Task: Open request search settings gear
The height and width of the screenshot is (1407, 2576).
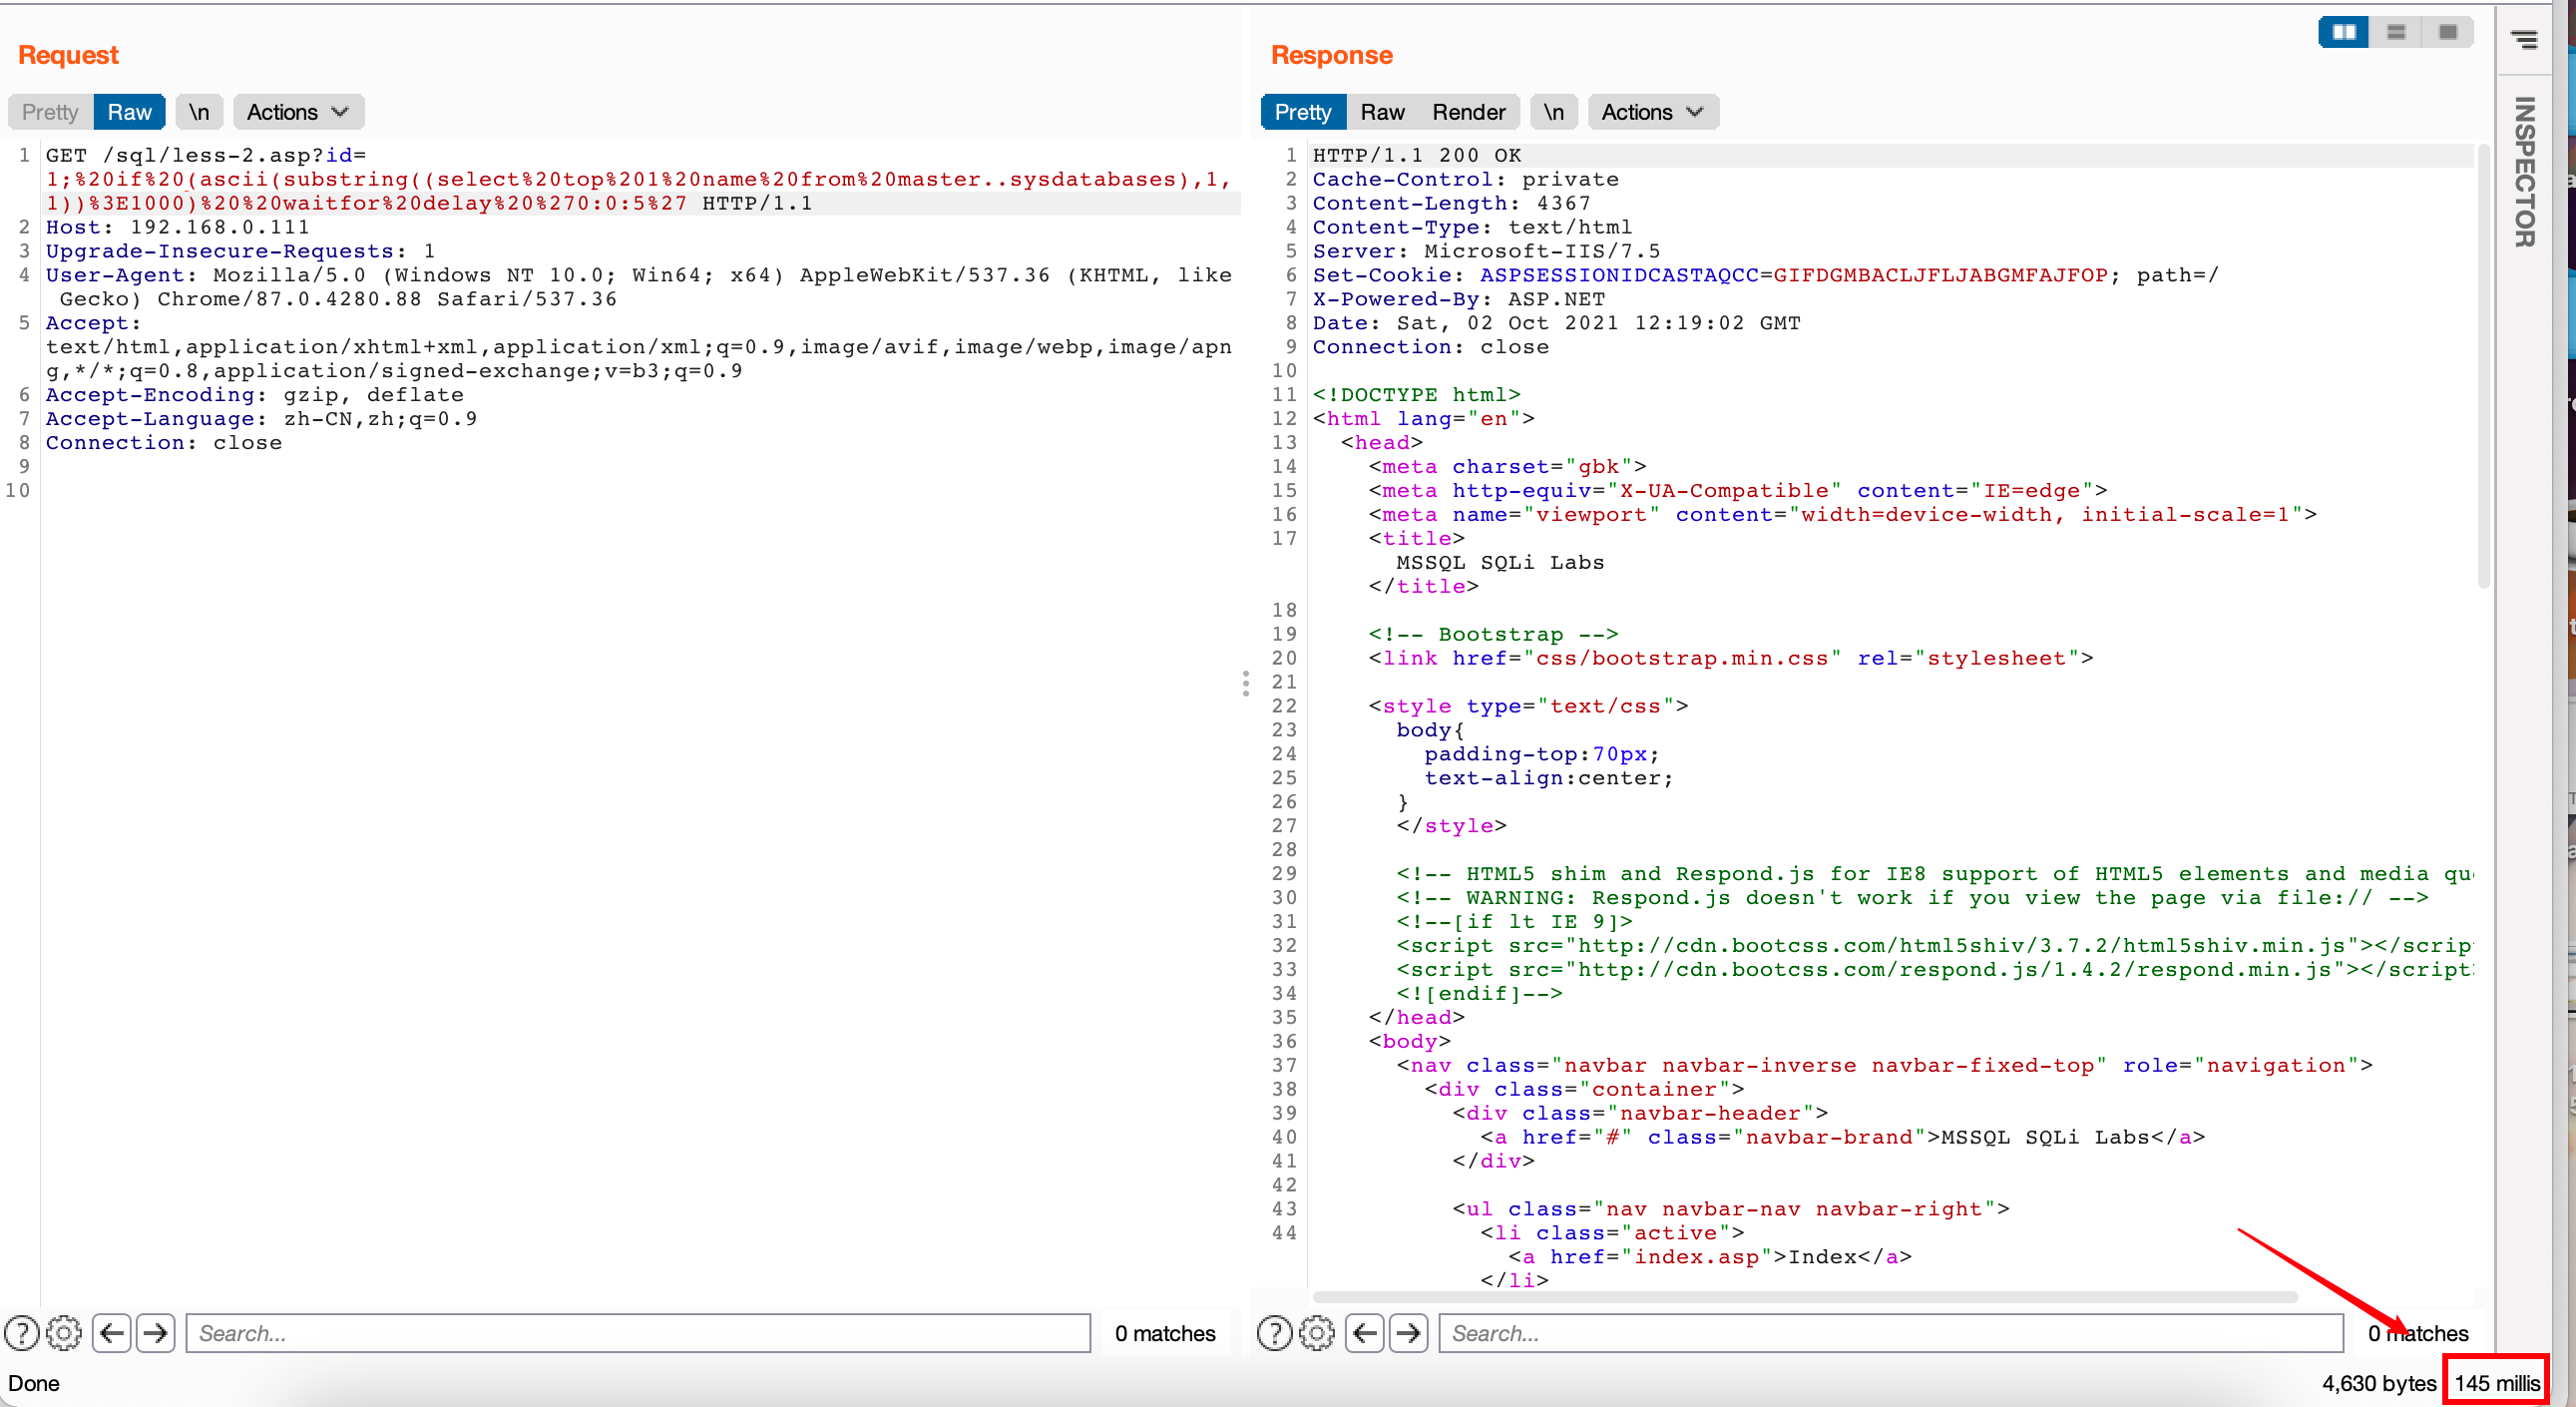Action: [64, 1333]
